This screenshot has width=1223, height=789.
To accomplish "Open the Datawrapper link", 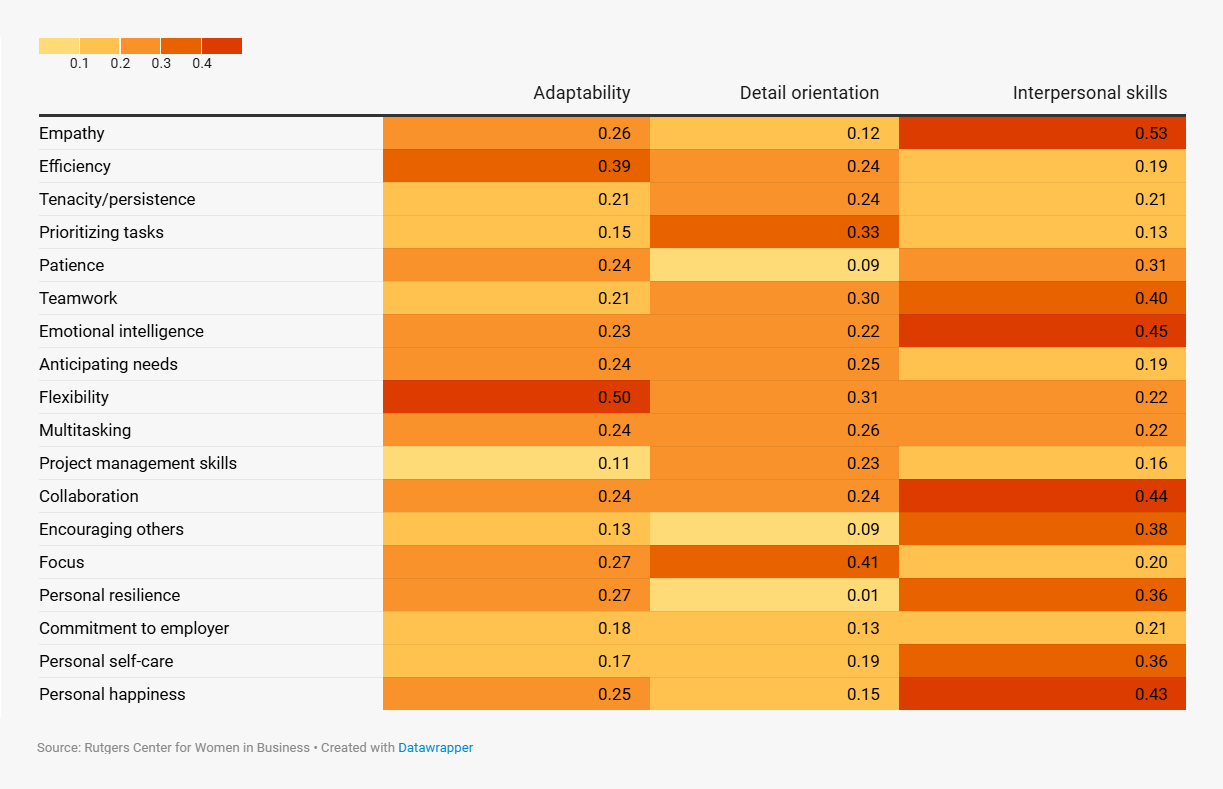I will (x=435, y=747).
